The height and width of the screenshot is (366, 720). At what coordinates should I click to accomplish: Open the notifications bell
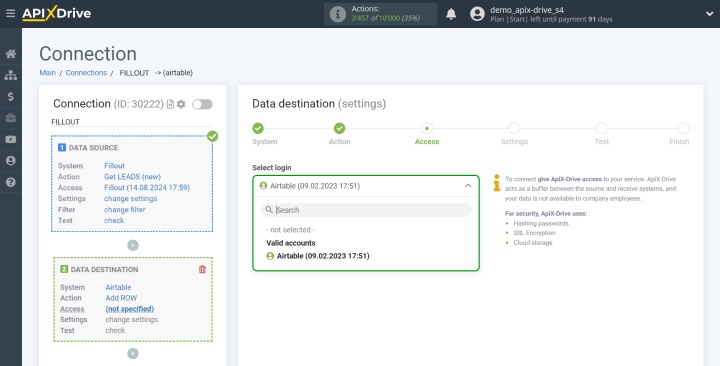pos(451,14)
